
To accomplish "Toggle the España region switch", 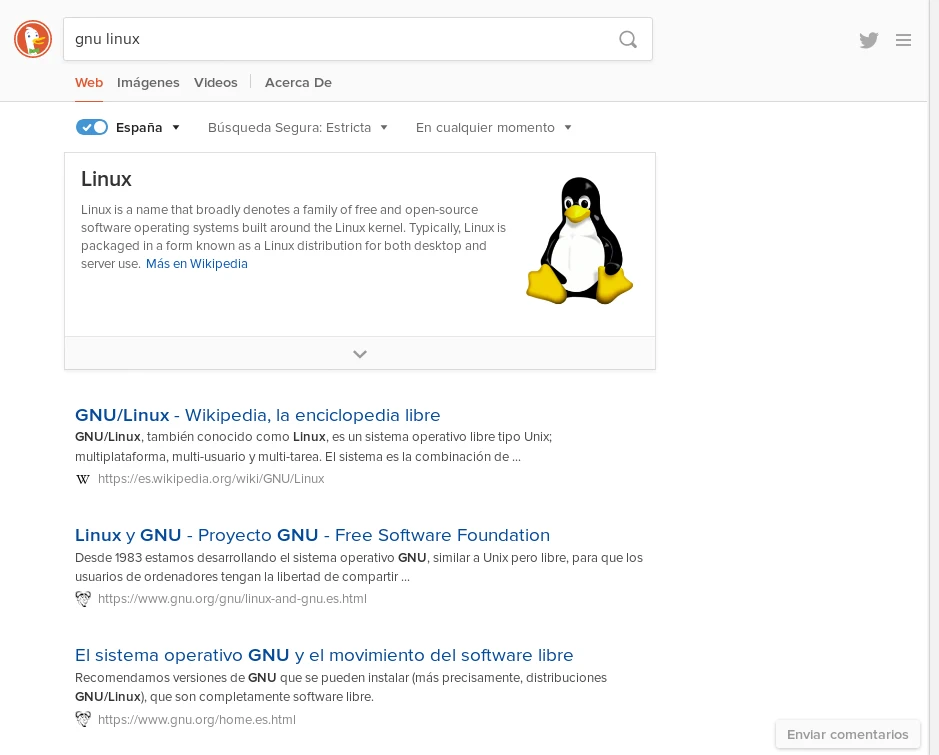I will [92, 127].
